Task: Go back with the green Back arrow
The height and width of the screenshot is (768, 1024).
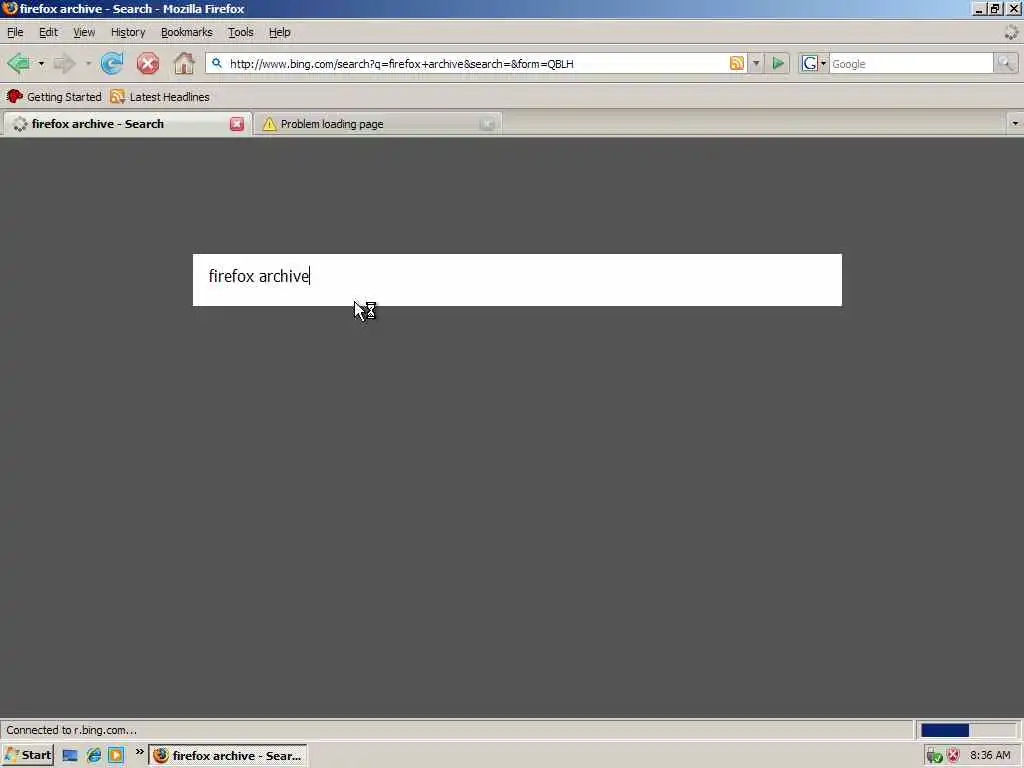Action: pyautogui.click(x=19, y=63)
